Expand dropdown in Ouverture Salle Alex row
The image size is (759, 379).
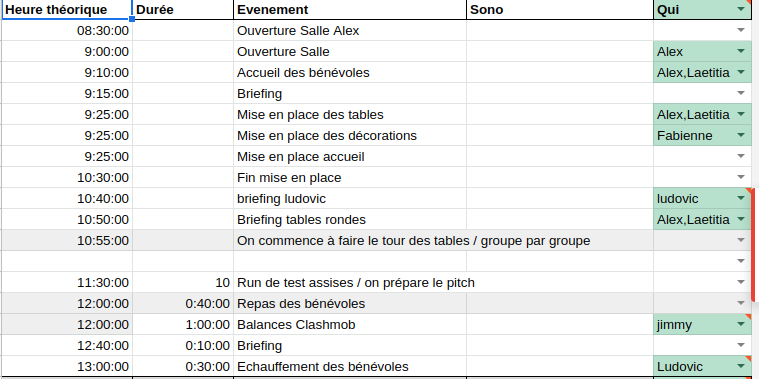[x=741, y=30]
